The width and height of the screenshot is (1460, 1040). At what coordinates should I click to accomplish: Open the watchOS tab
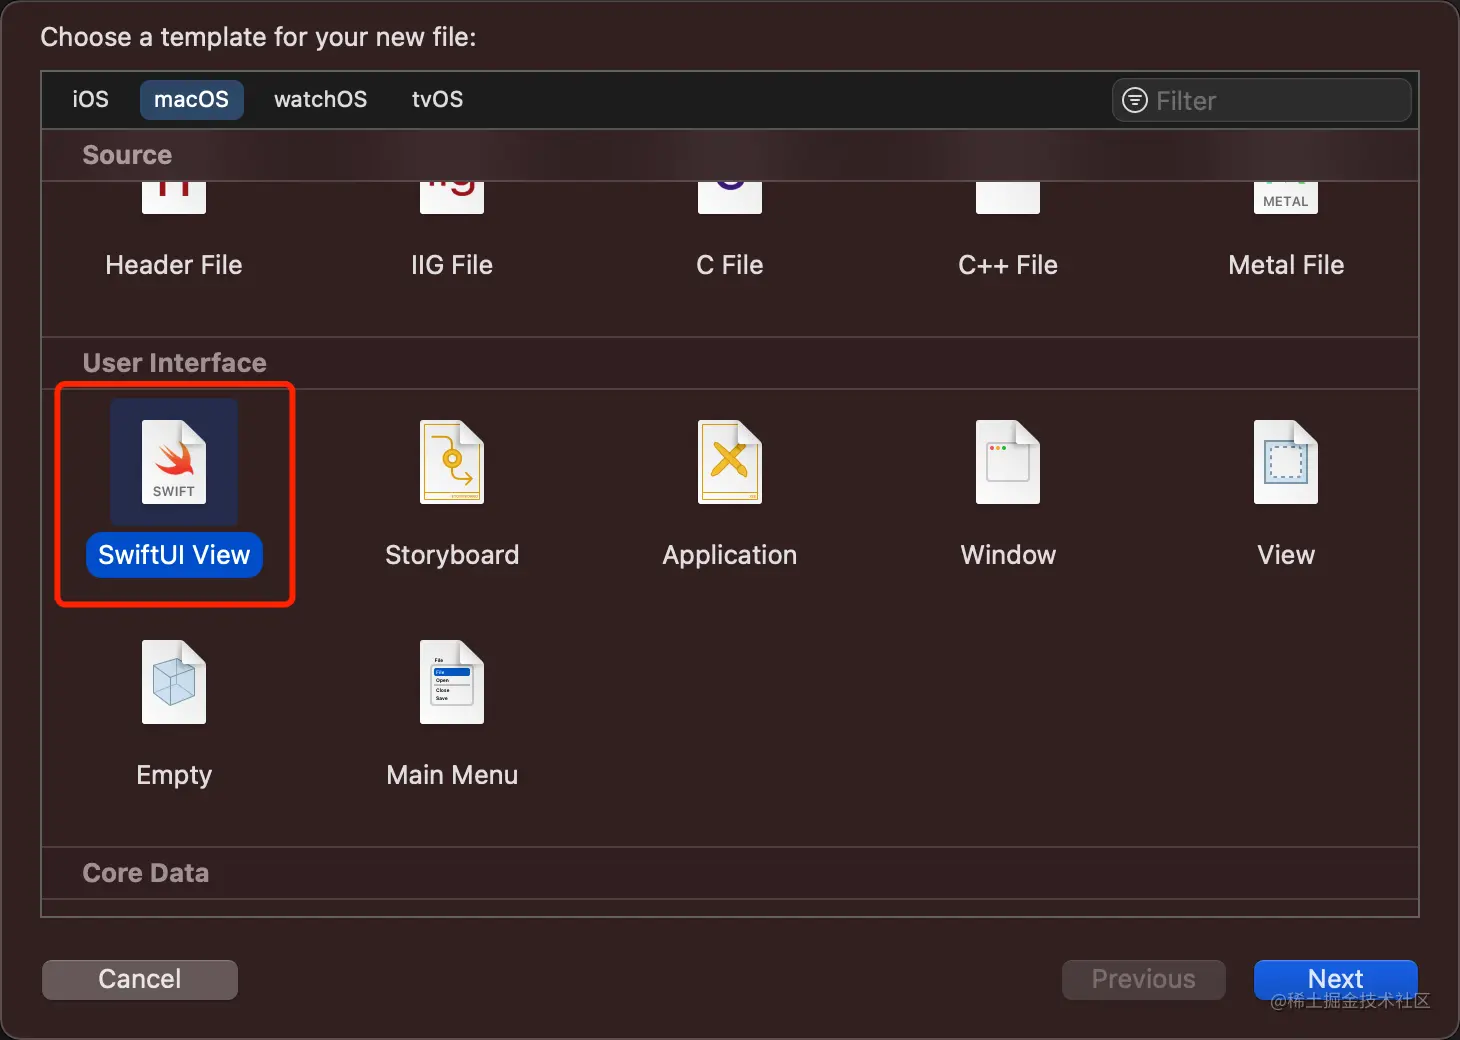[320, 100]
